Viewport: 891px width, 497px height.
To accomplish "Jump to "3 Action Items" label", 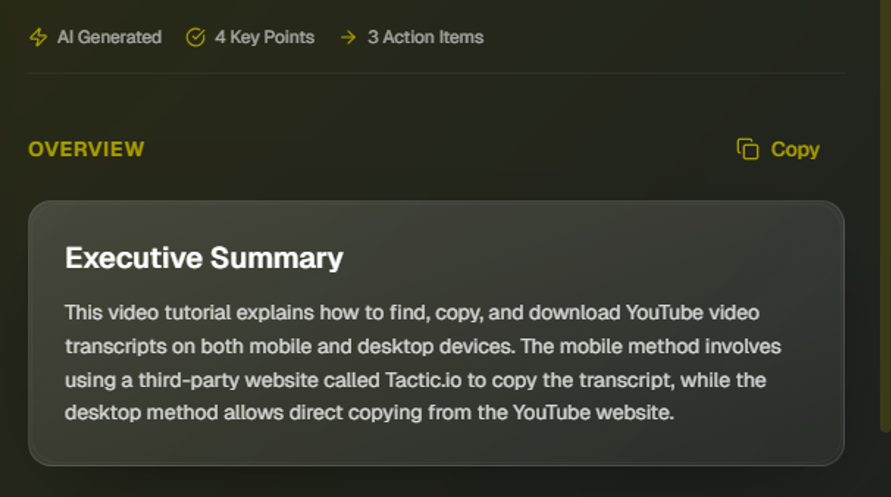I will tap(425, 37).
